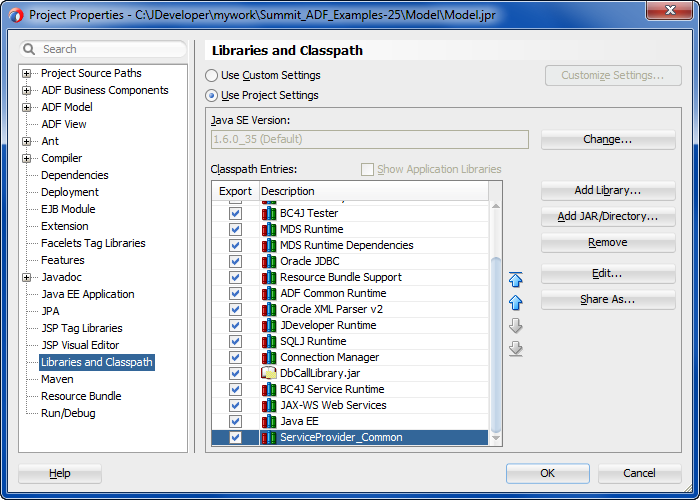The image size is (700, 500).
Task: Open Help for this dialog
Action: click(60, 473)
